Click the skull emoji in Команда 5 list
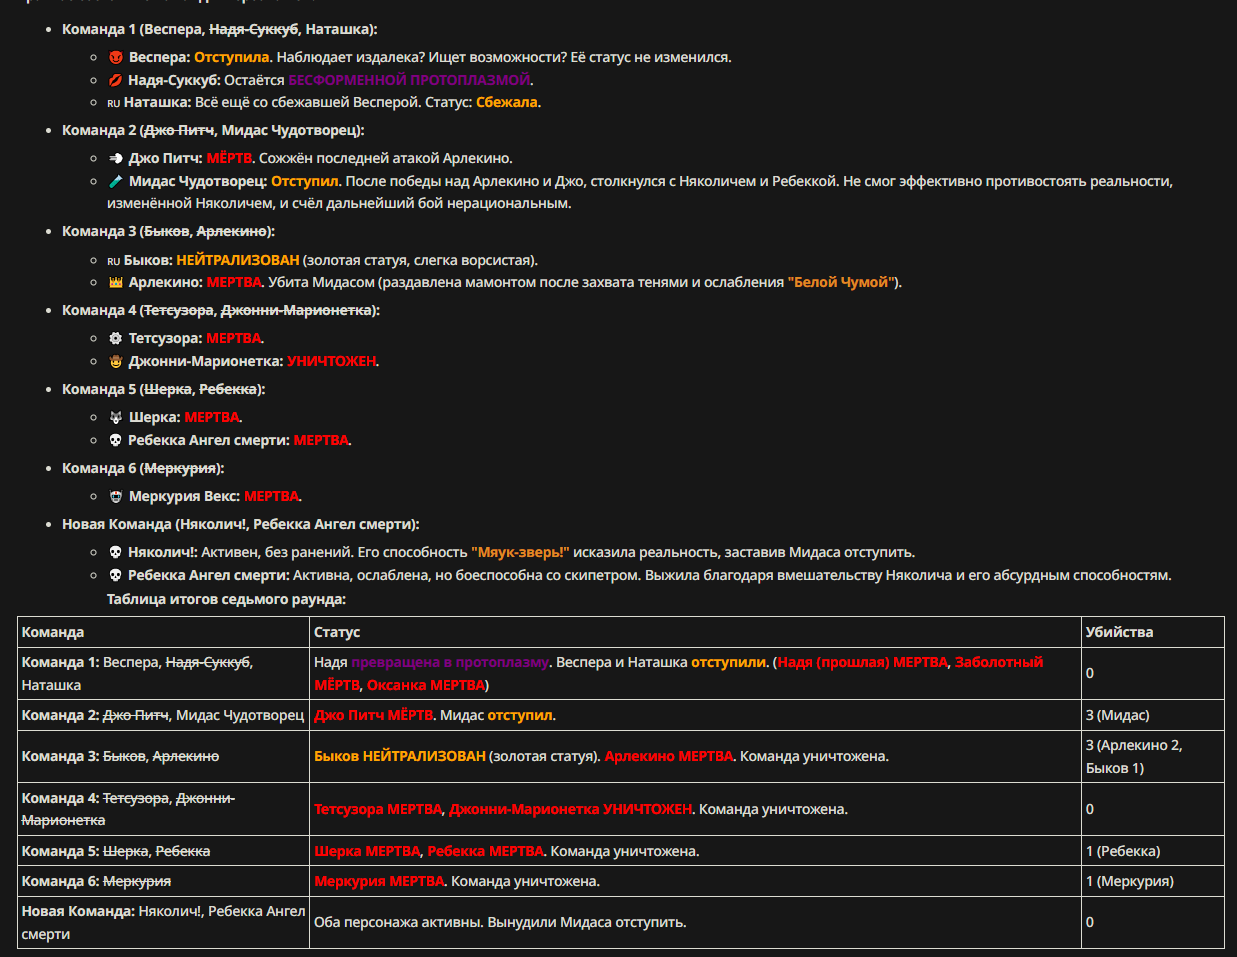This screenshot has width=1237, height=957. (x=115, y=440)
